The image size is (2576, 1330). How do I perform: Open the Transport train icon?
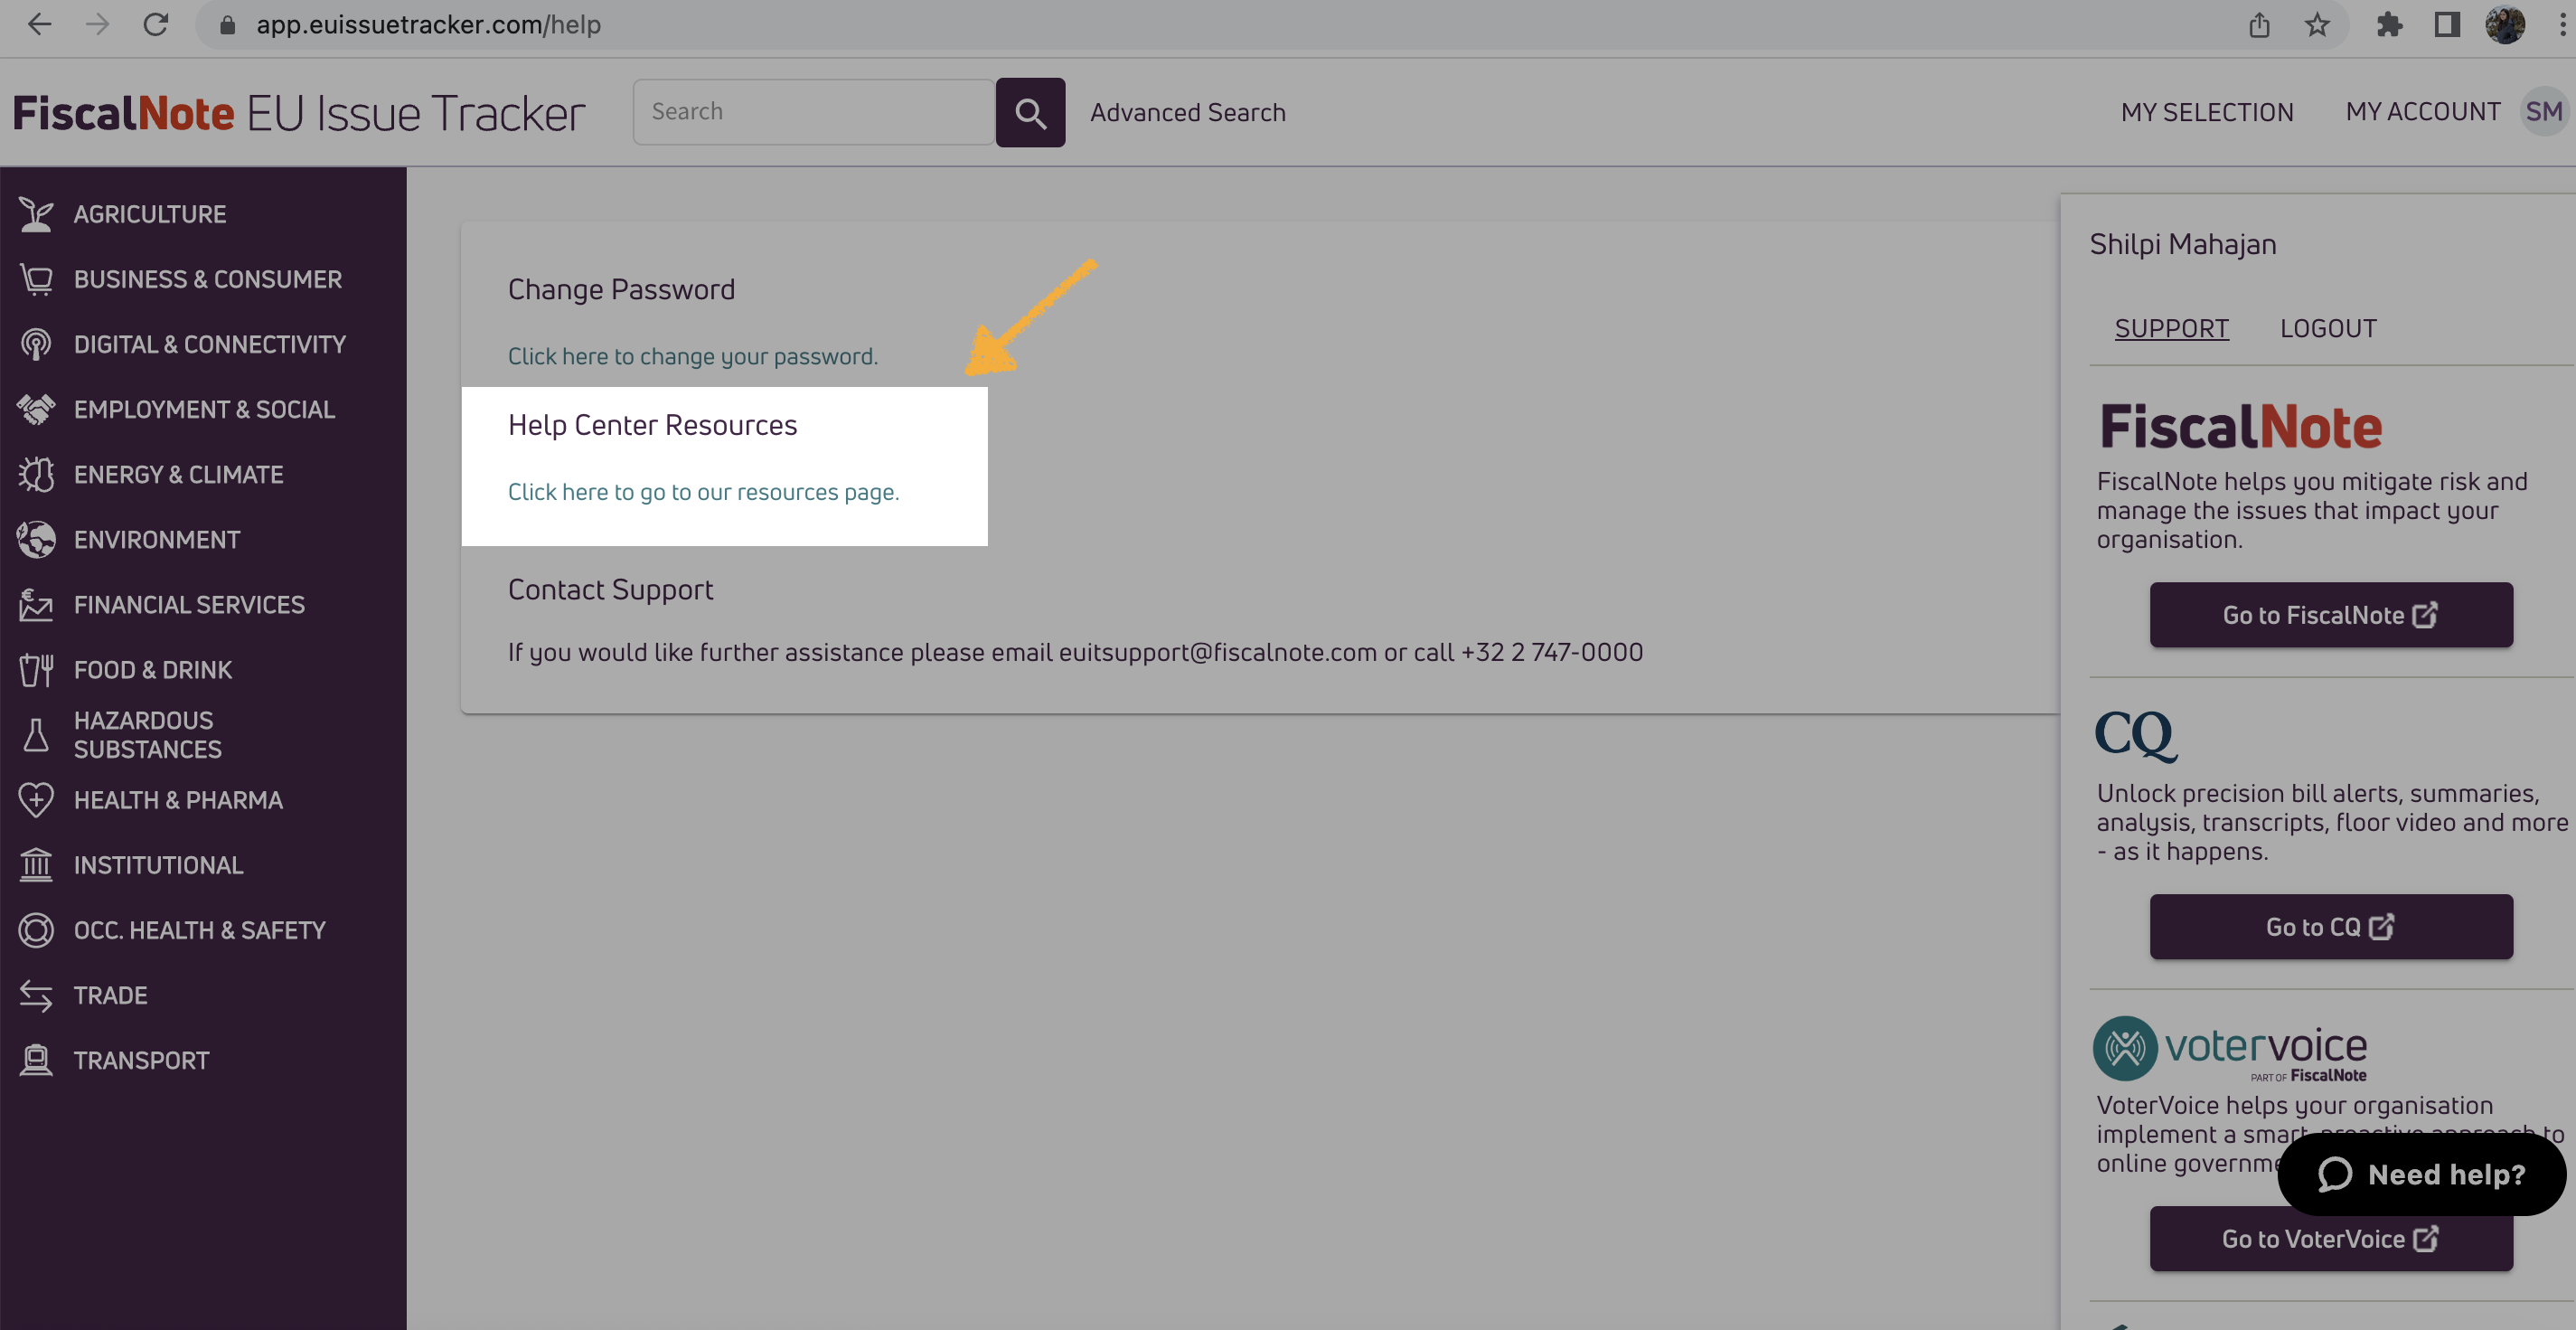coord(36,1060)
